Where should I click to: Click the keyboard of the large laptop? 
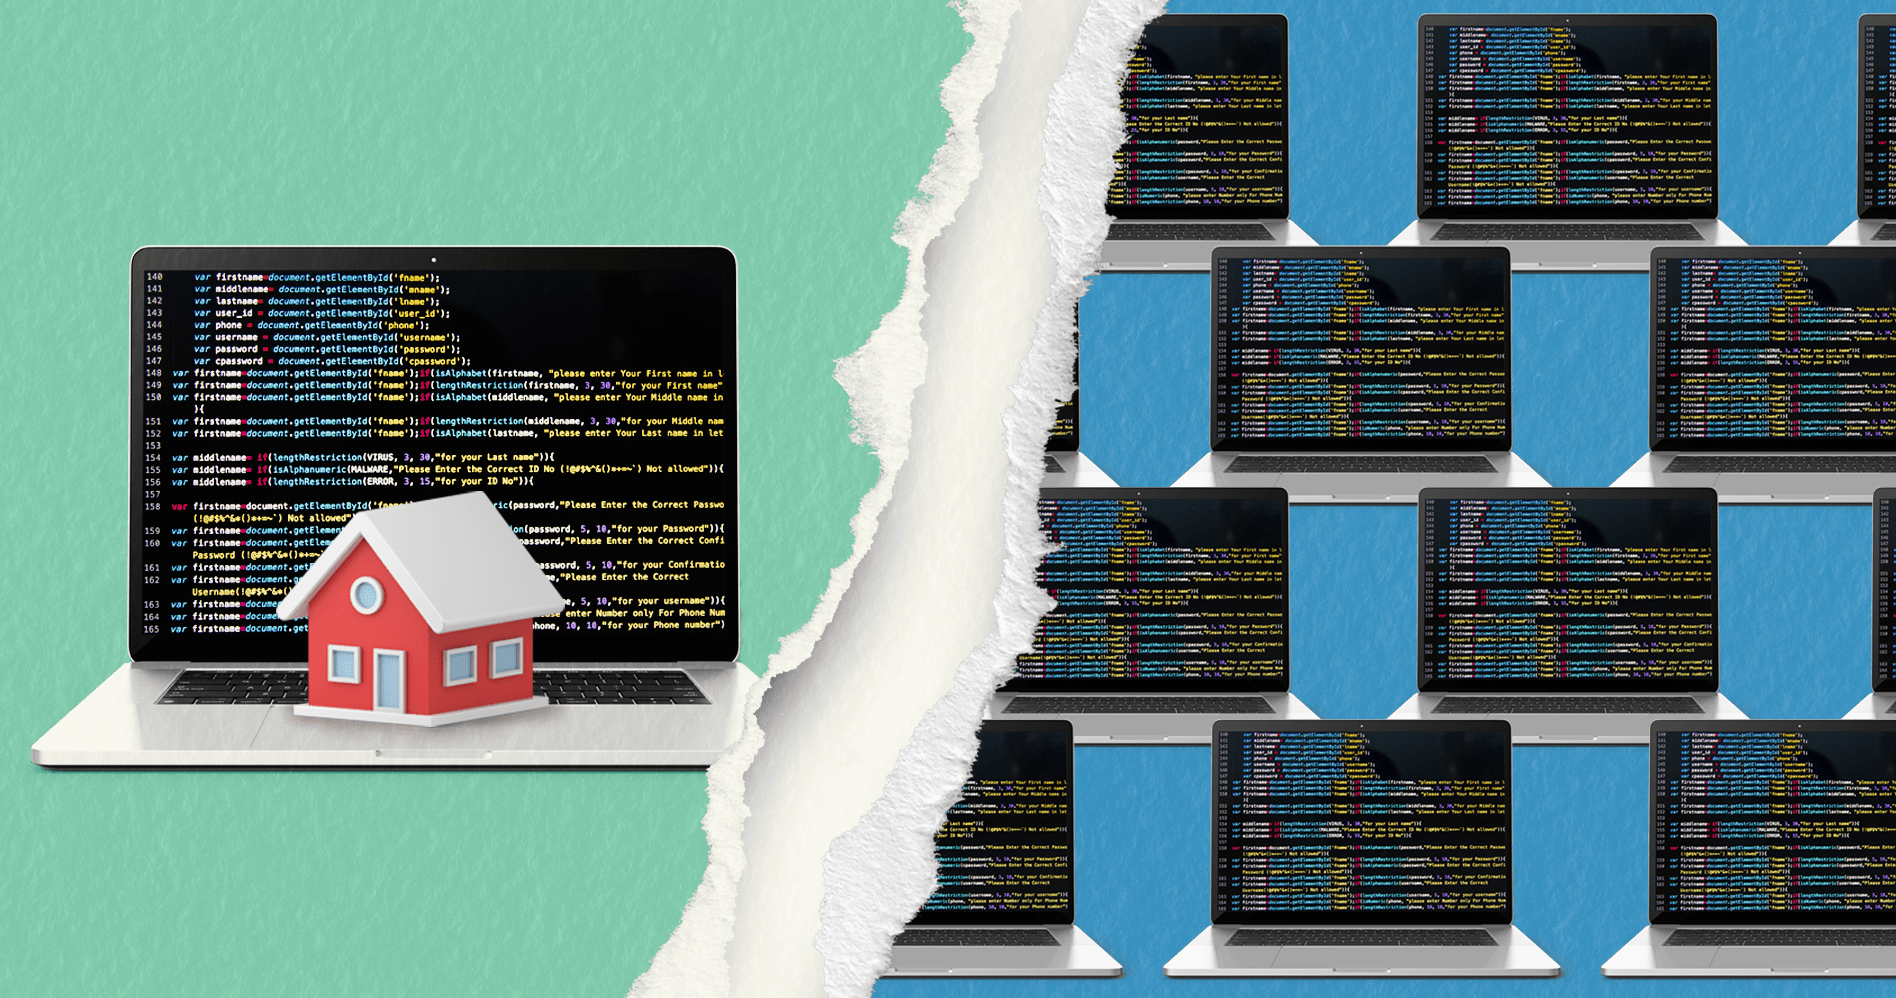[x=433, y=687]
